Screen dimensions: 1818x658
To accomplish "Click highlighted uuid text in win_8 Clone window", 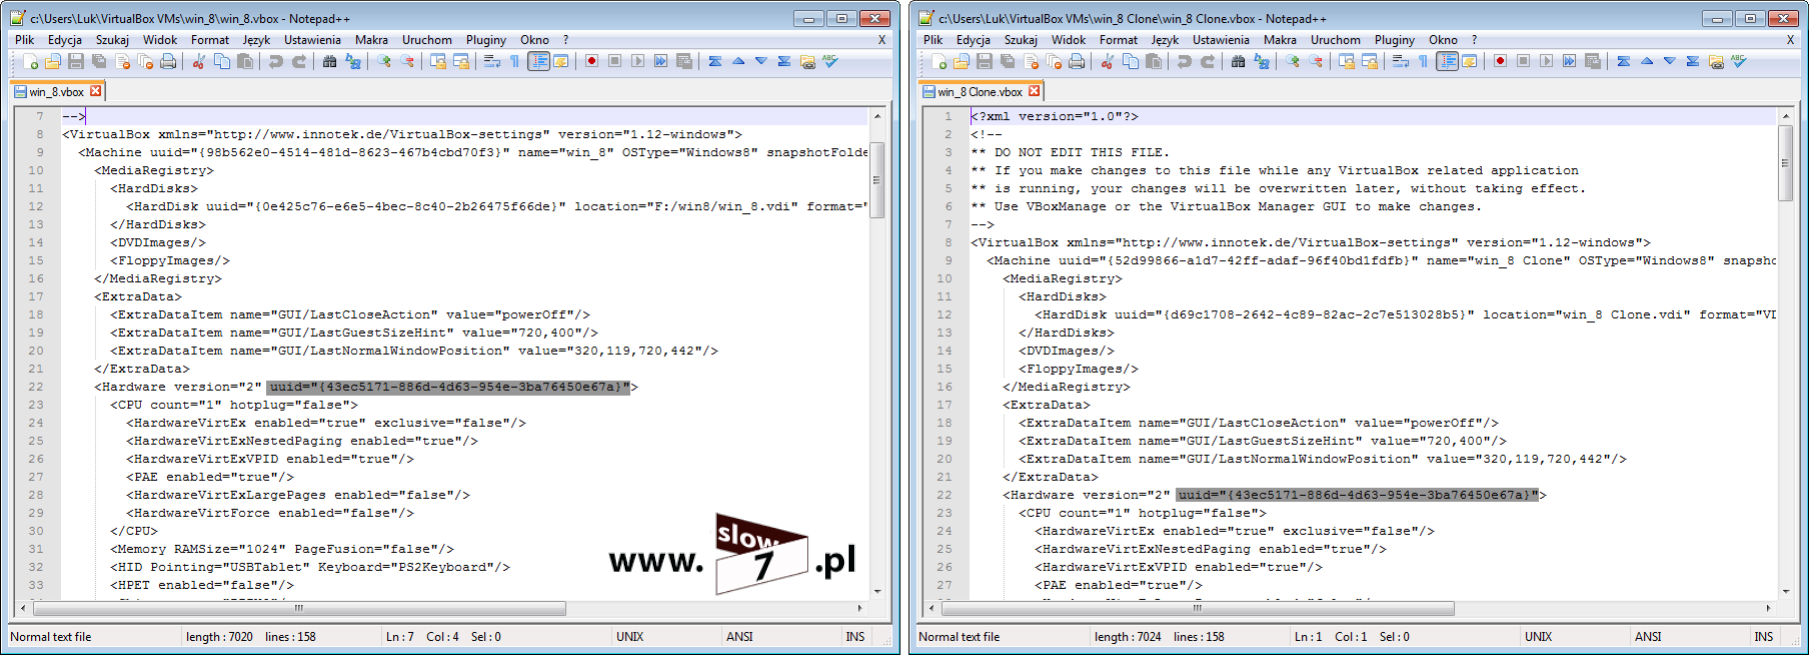I will click(x=1357, y=495).
